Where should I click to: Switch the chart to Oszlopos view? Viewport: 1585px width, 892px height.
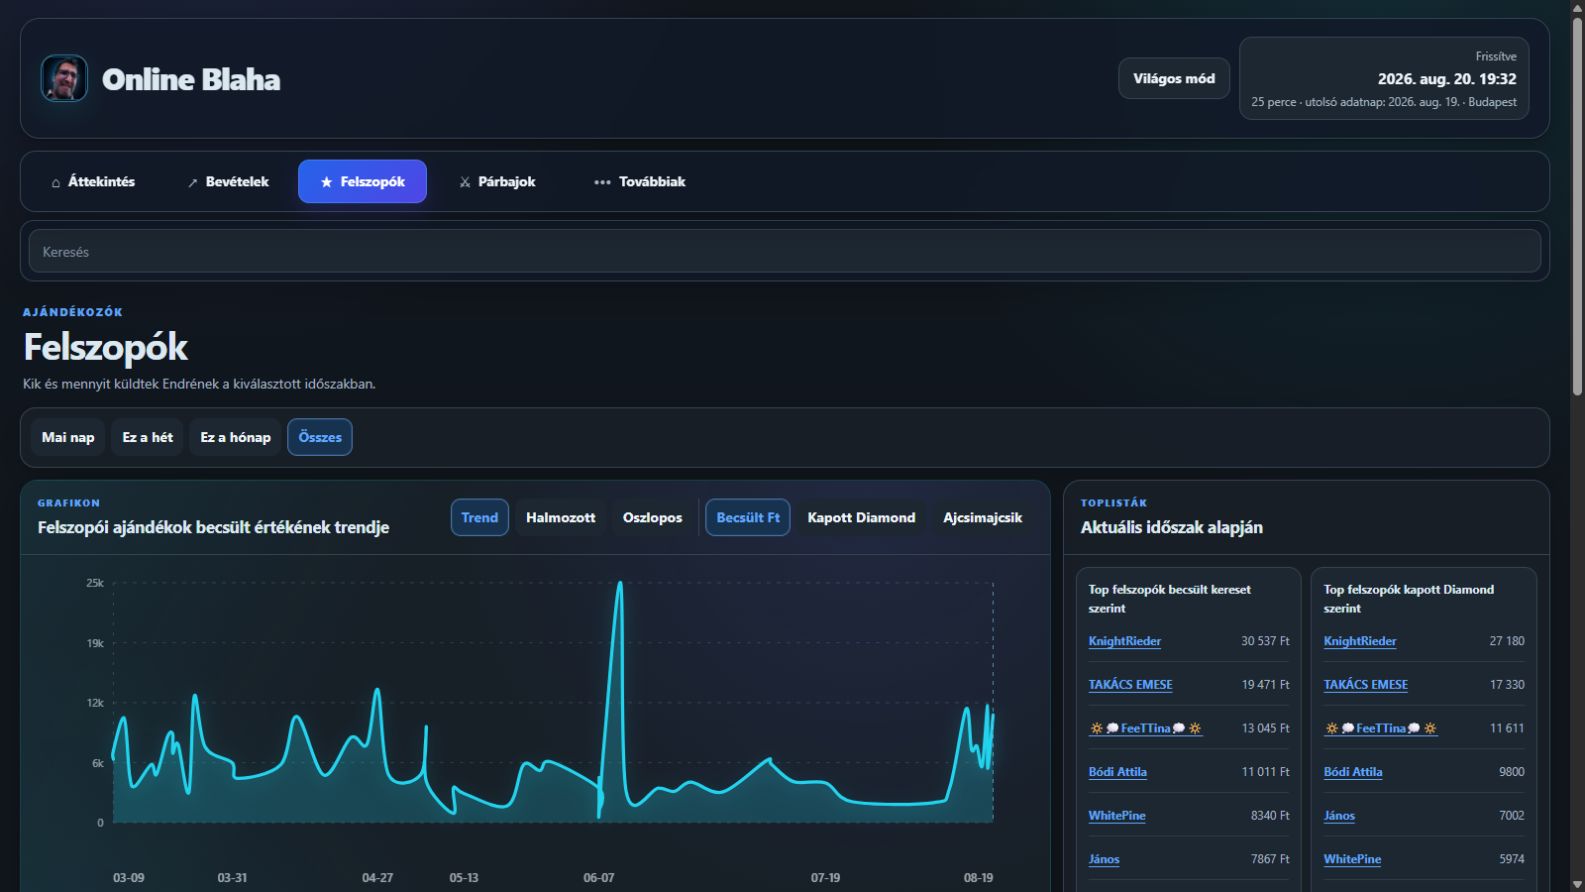pos(653,517)
